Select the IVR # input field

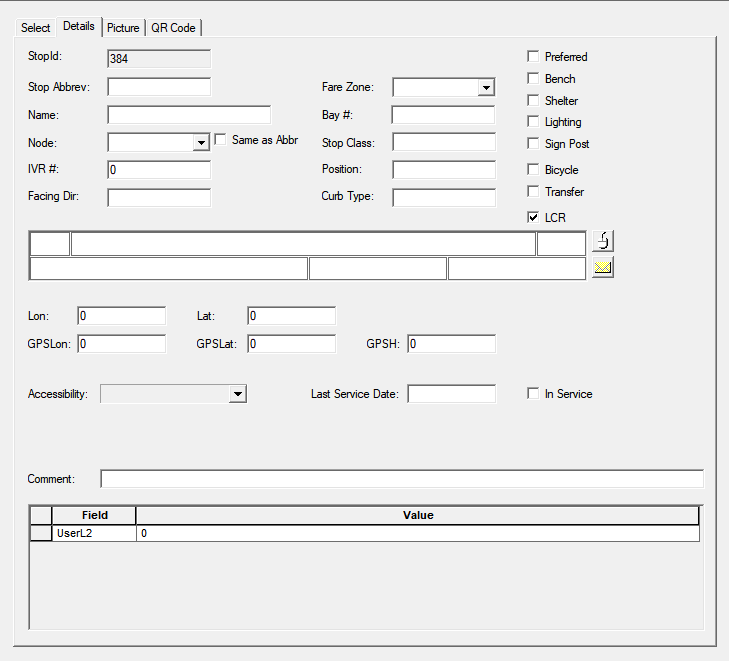[159, 170]
